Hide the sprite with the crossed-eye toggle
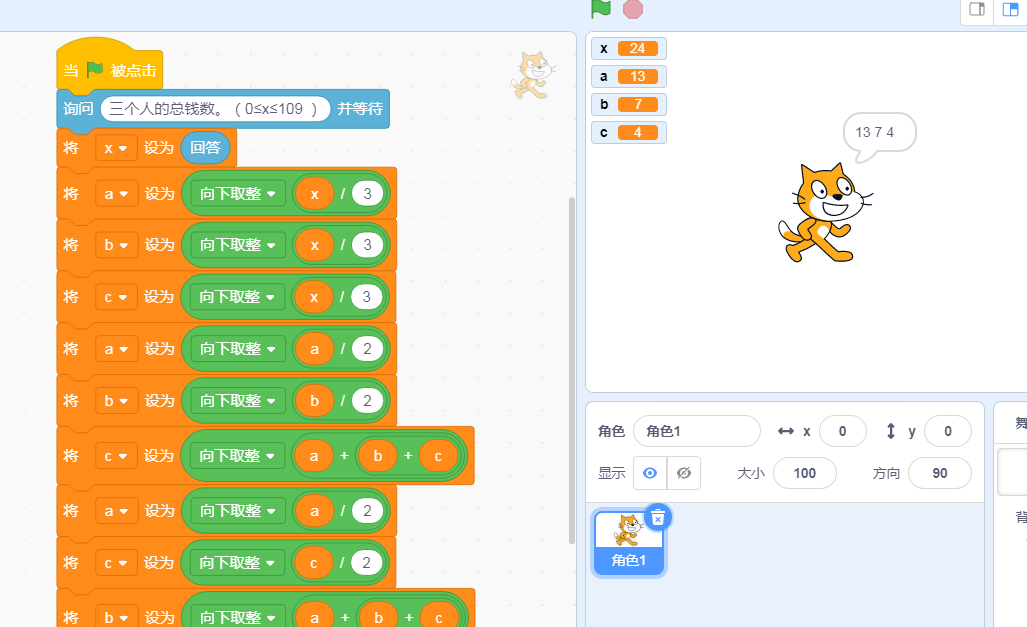 point(684,472)
